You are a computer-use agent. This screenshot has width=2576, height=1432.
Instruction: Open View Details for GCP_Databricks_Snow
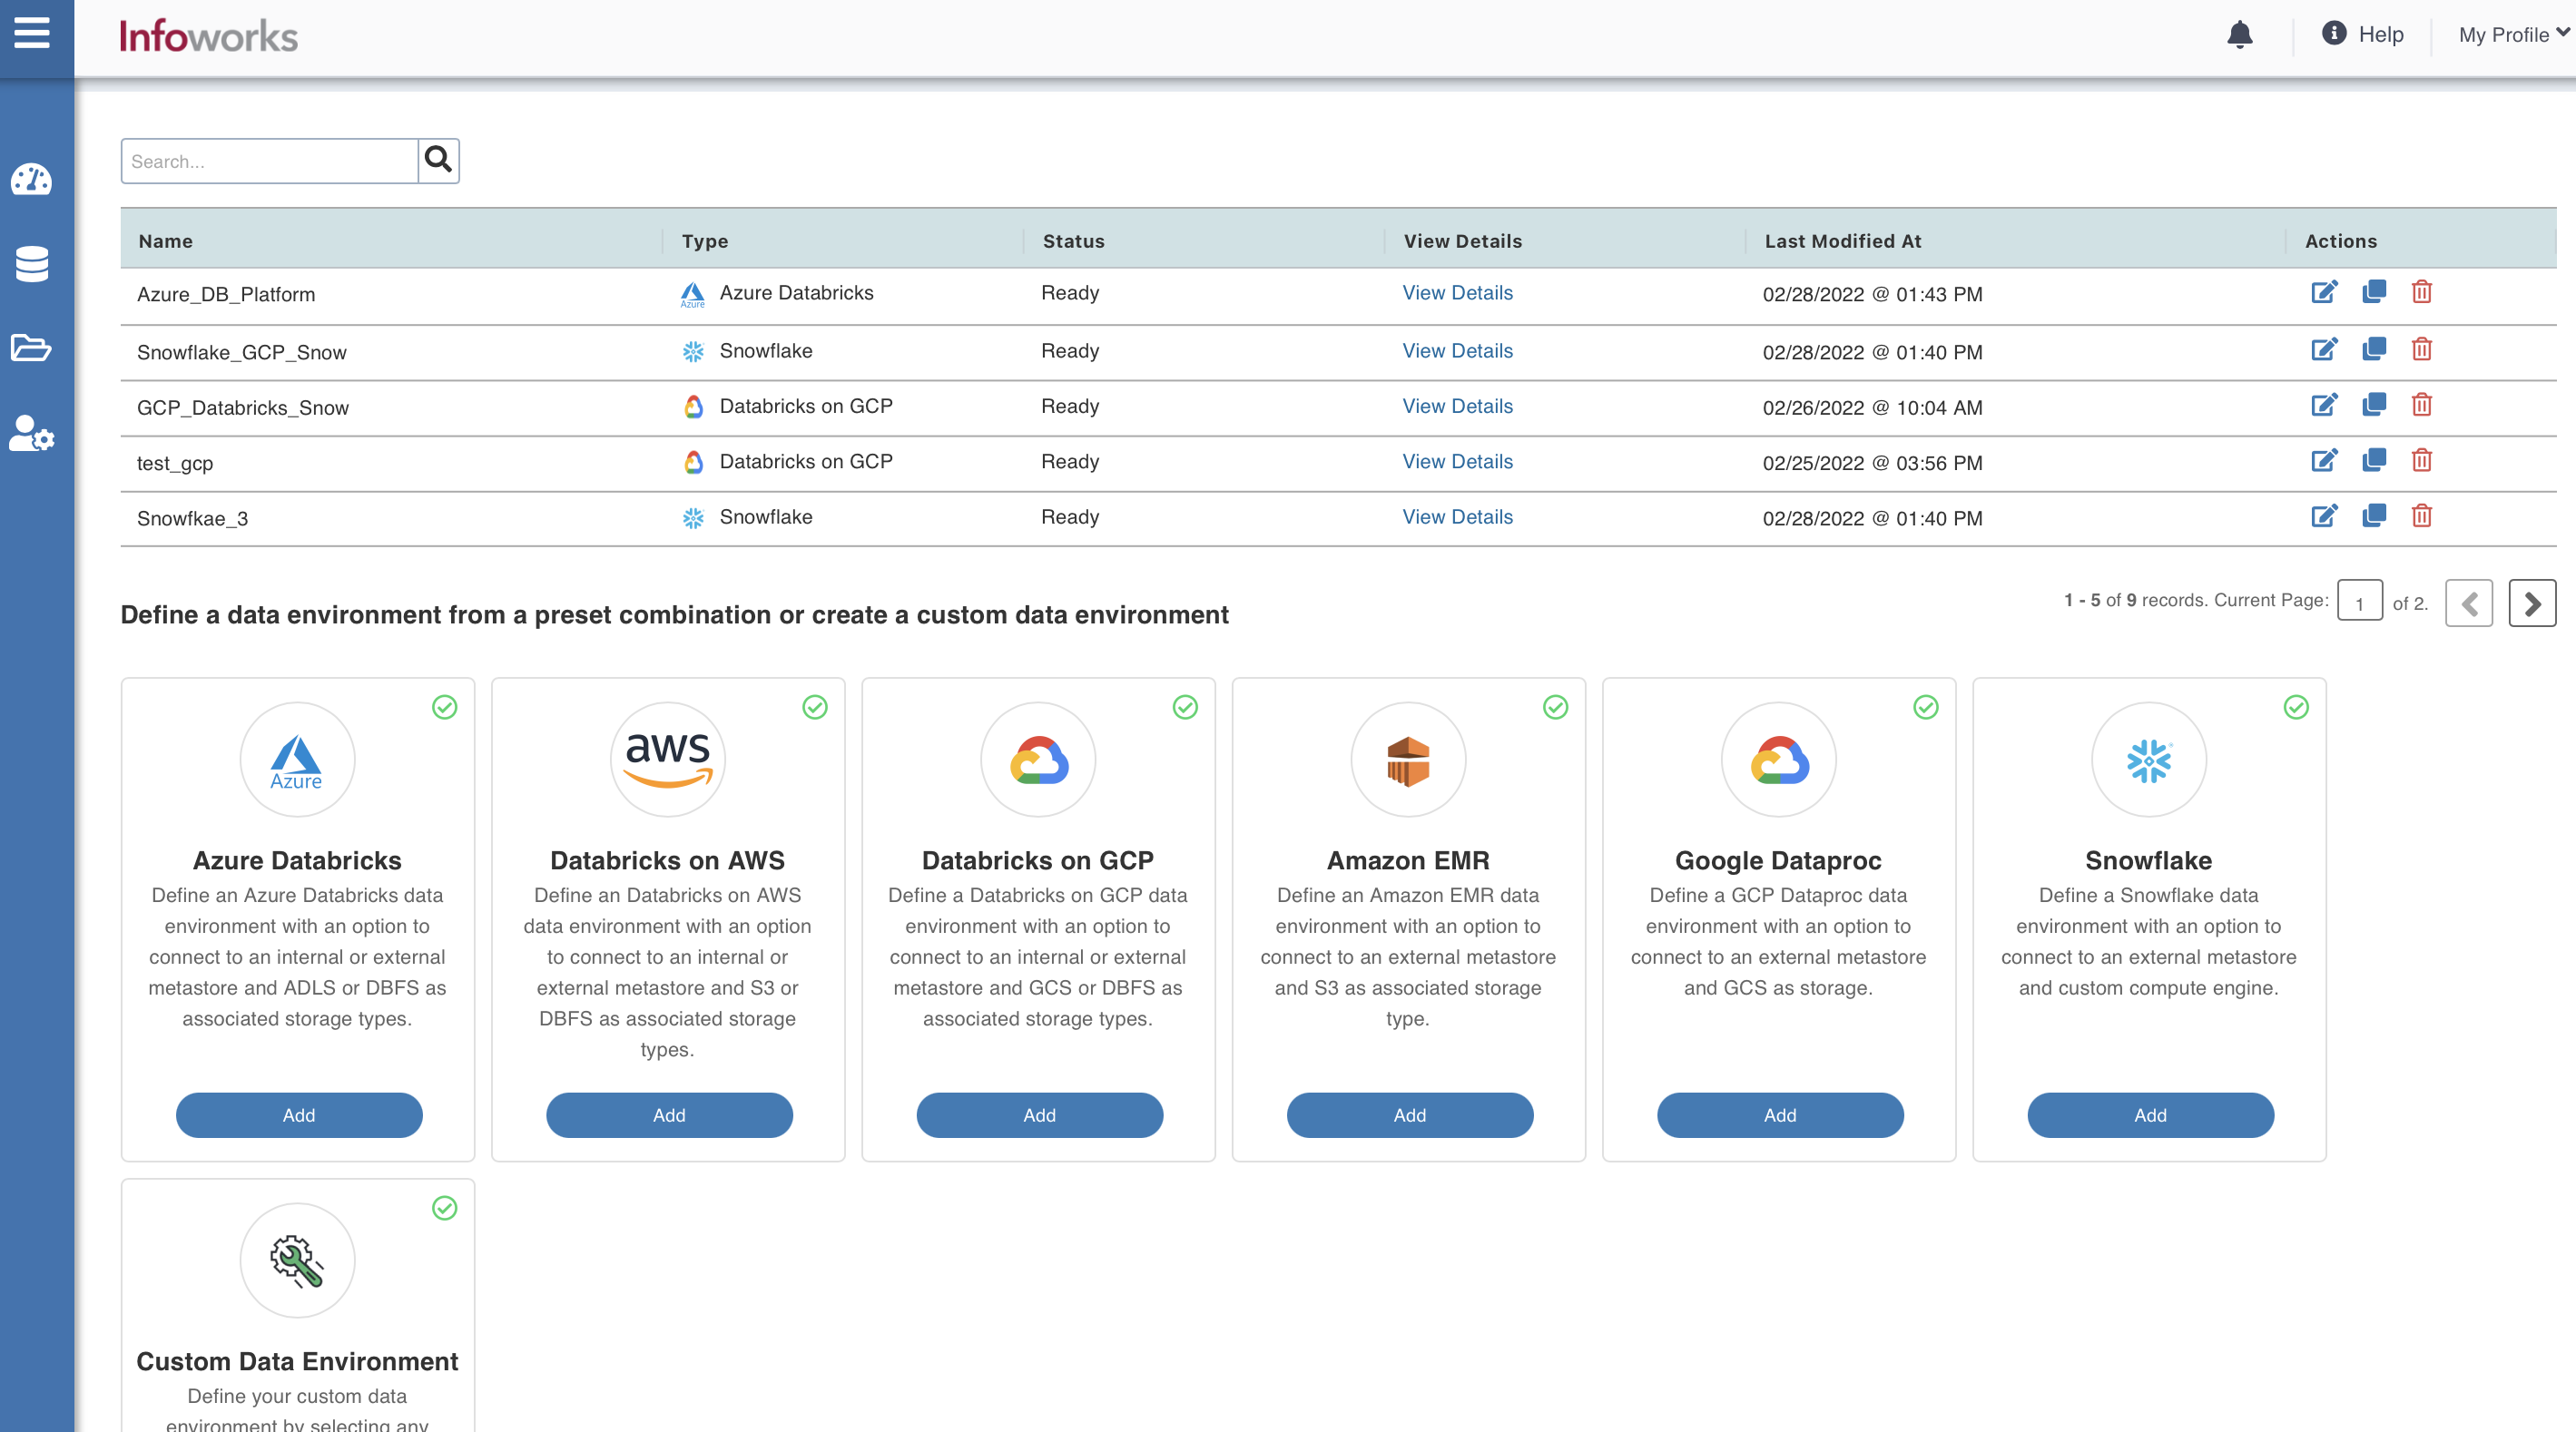tap(1457, 406)
